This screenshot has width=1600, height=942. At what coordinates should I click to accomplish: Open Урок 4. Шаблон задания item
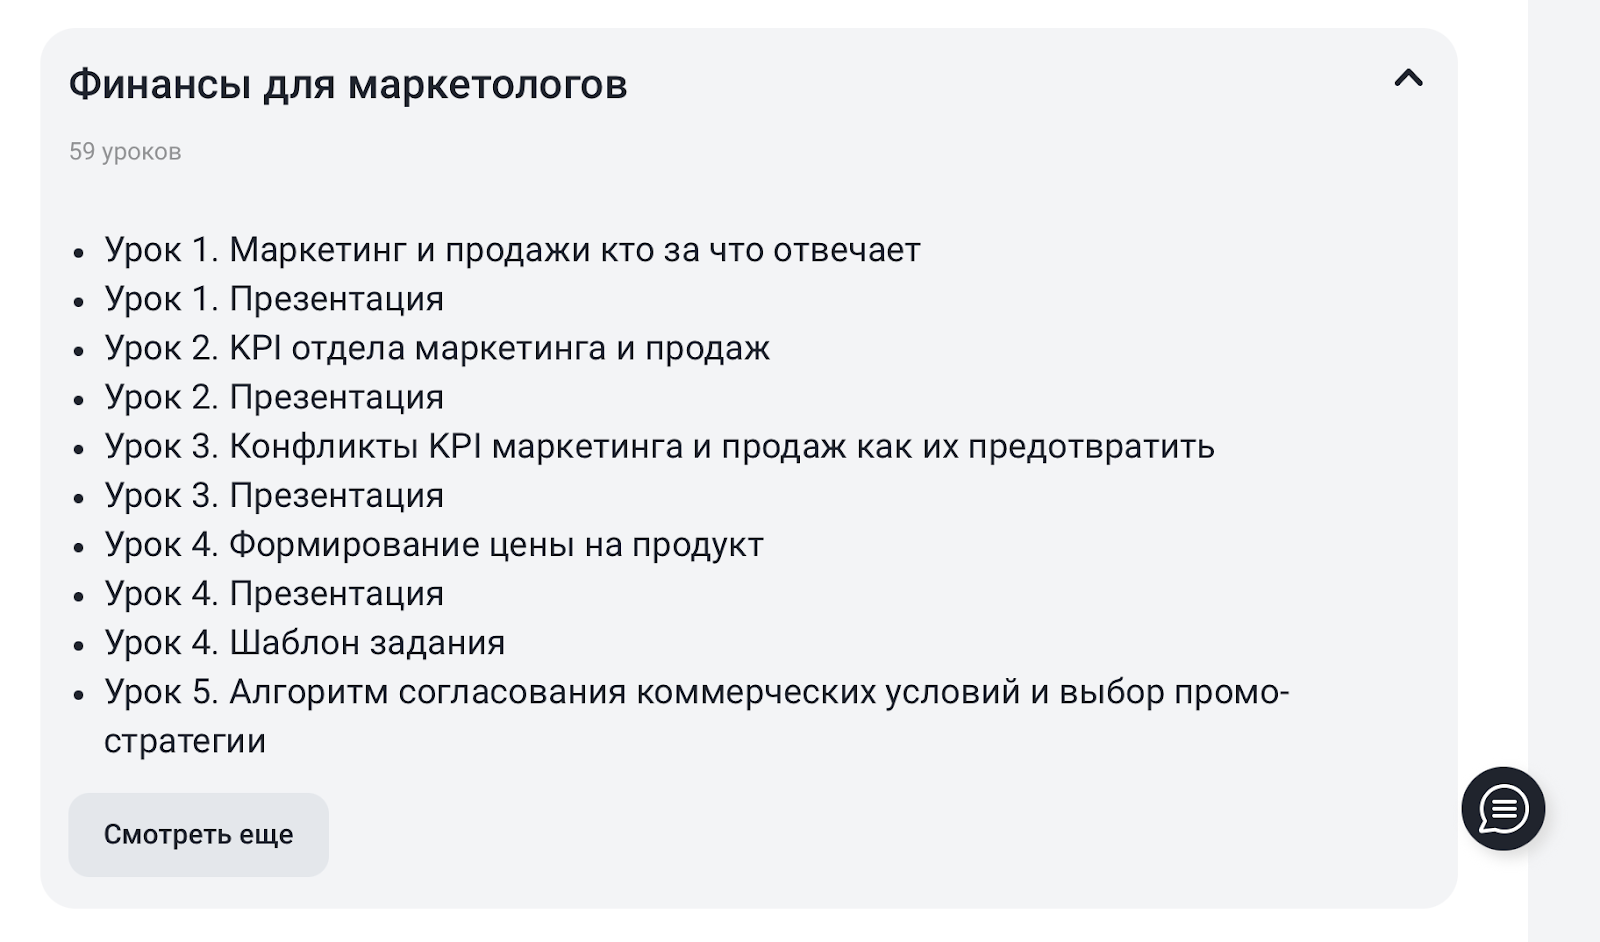coord(305,643)
